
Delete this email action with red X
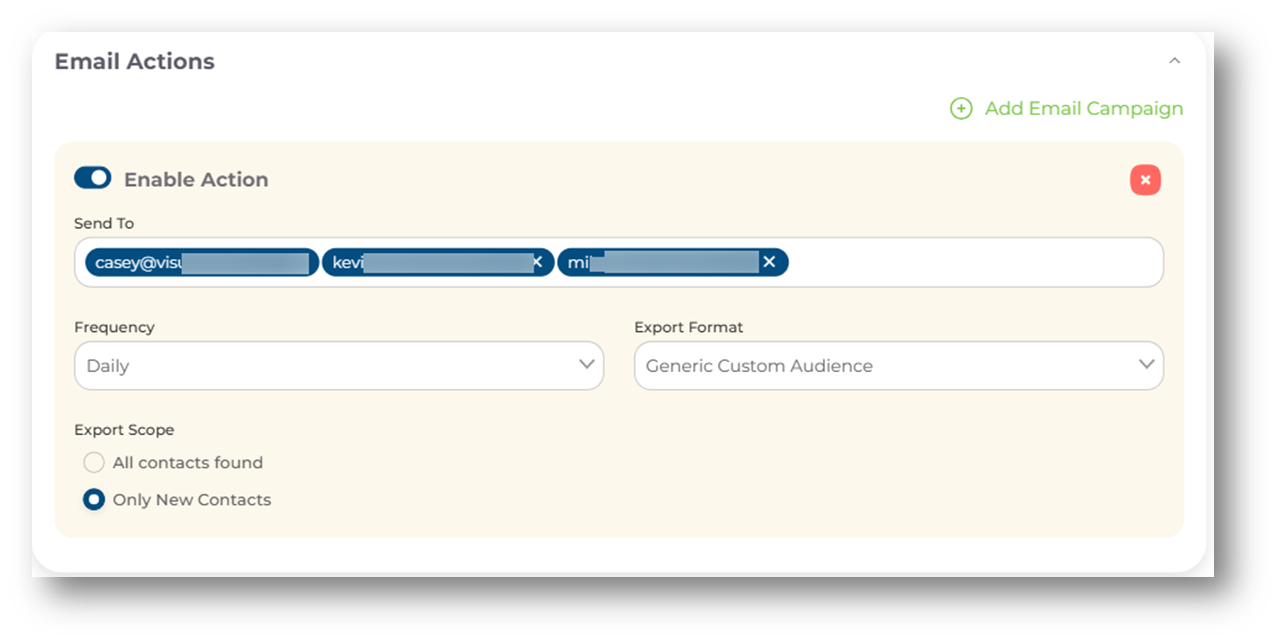click(1145, 180)
